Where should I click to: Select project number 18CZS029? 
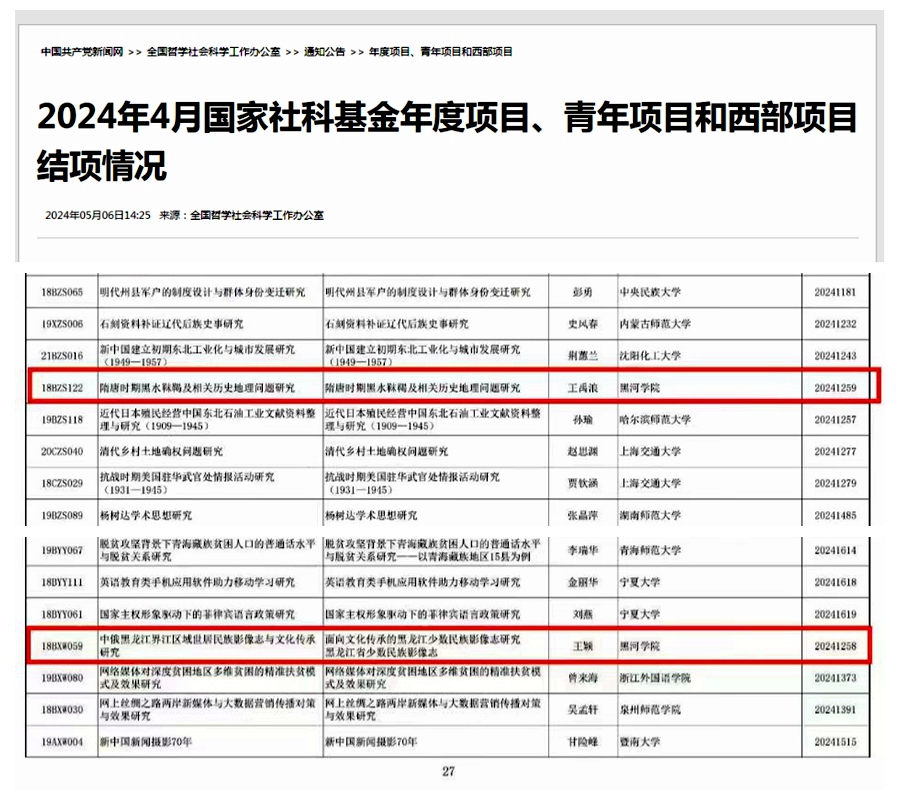click(x=62, y=483)
